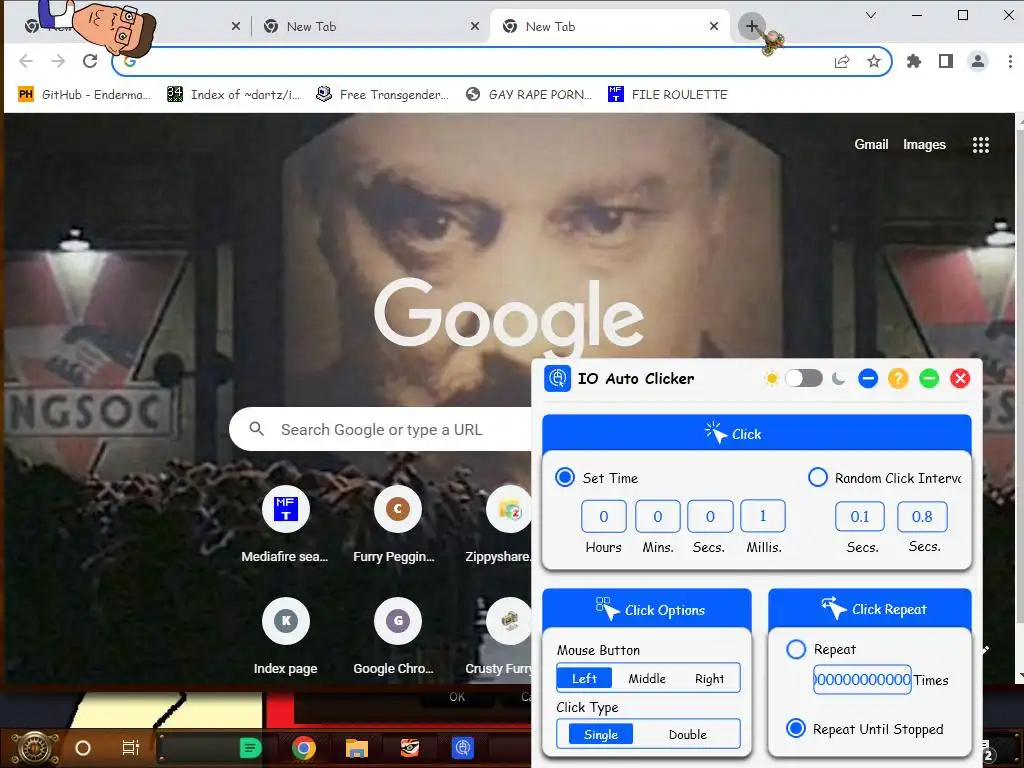Screen dimensions: 1024x768
Task: Set click type to Single
Action: tap(601, 734)
